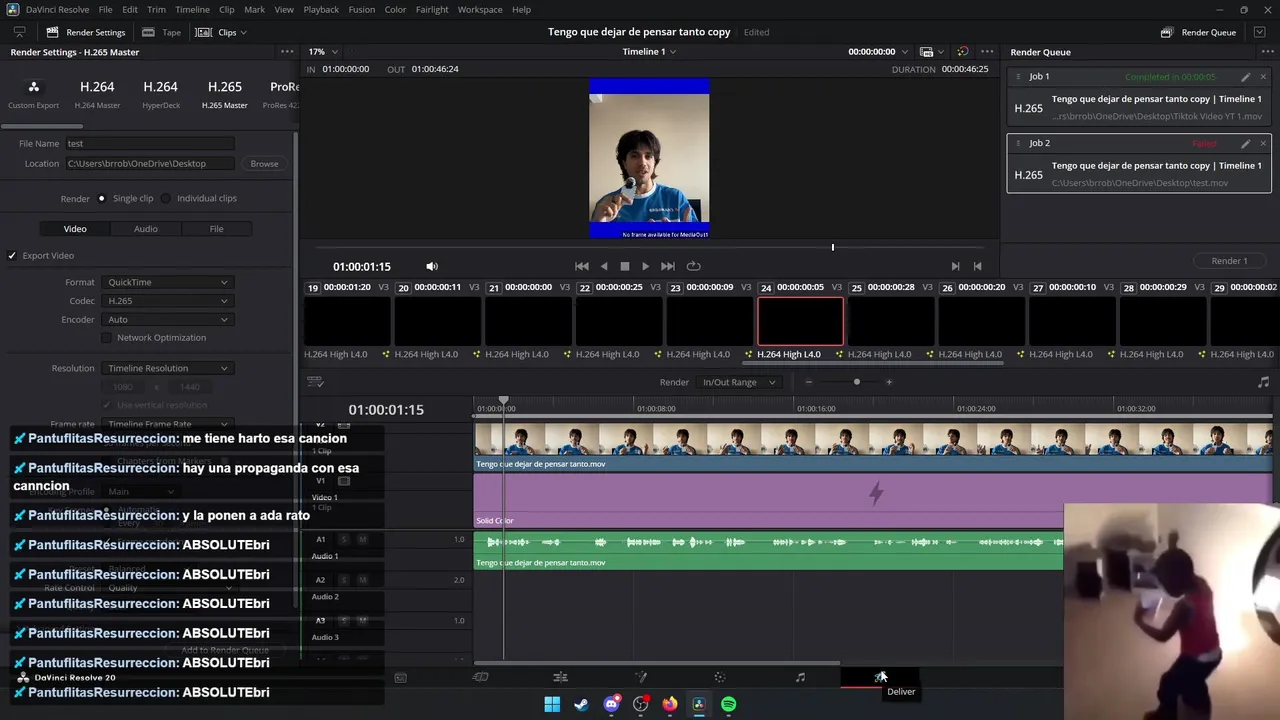
Task: Open the viewer timecode 00:00:00:00 dropdown
Action: [878, 51]
